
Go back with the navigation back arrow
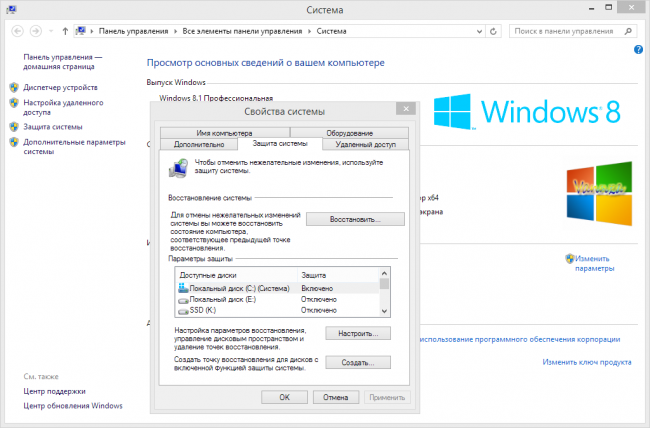(x=17, y=31)
